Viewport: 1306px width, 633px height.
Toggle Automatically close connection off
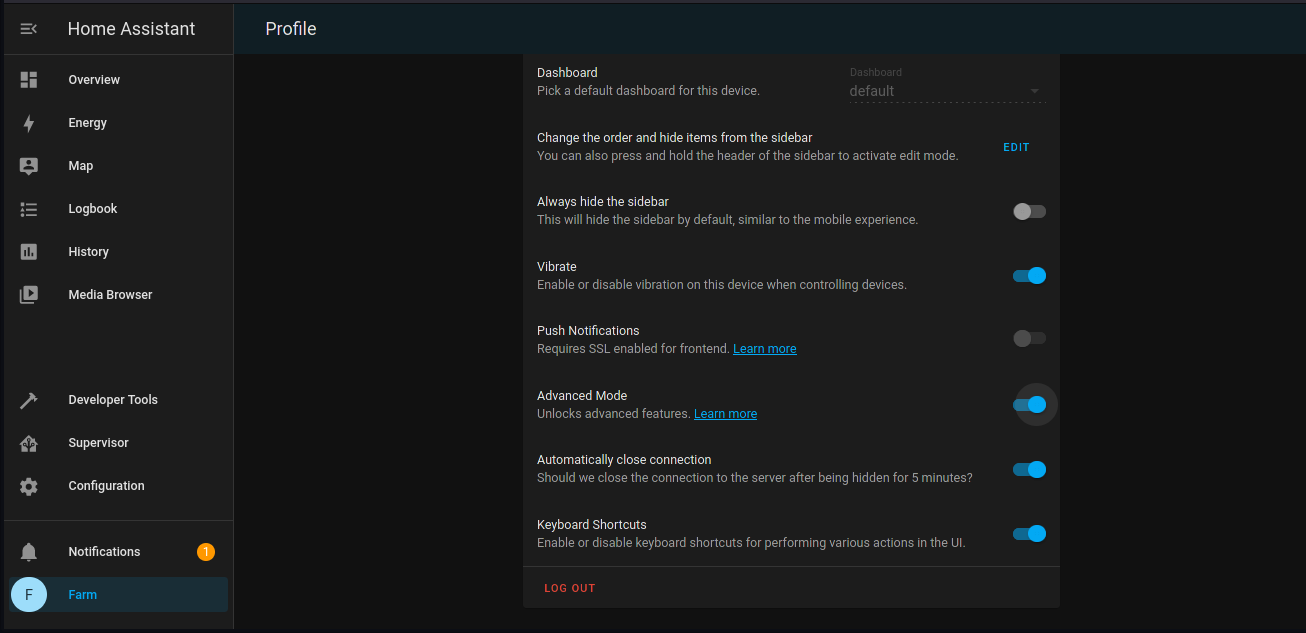(x=1029, y=469)
